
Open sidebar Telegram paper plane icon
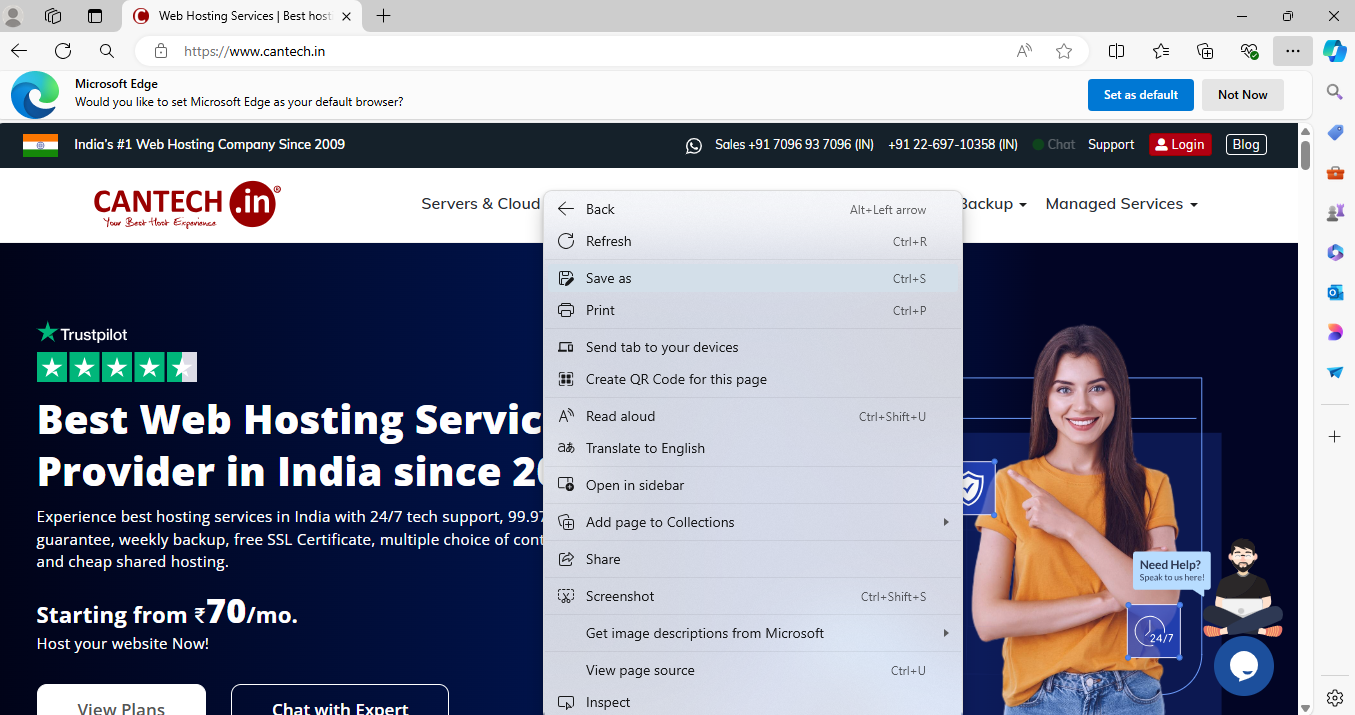(x=1335, y=372)
